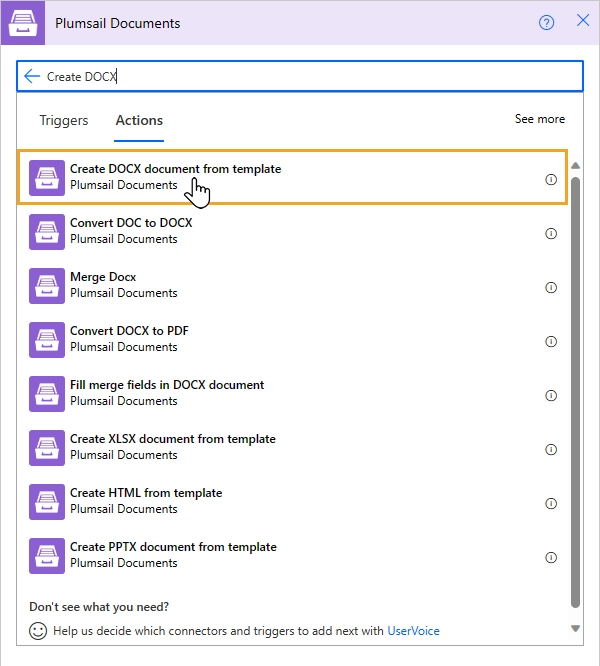Viewport: 600px width, 666px height.
Task: Open the UserVoice link
Action: [413, 631]
